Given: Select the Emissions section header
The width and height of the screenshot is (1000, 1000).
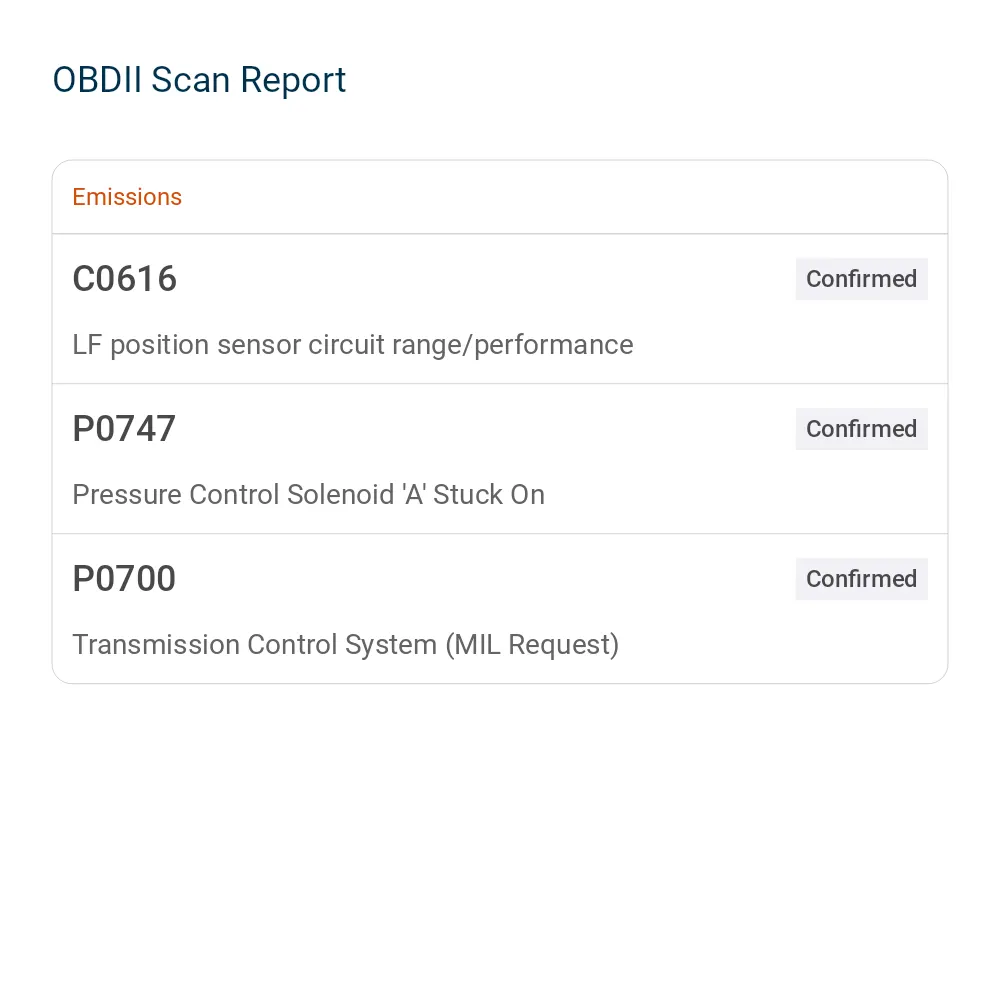Looking at the screenshot, I should pyautogui.click(x=500, y=197).
